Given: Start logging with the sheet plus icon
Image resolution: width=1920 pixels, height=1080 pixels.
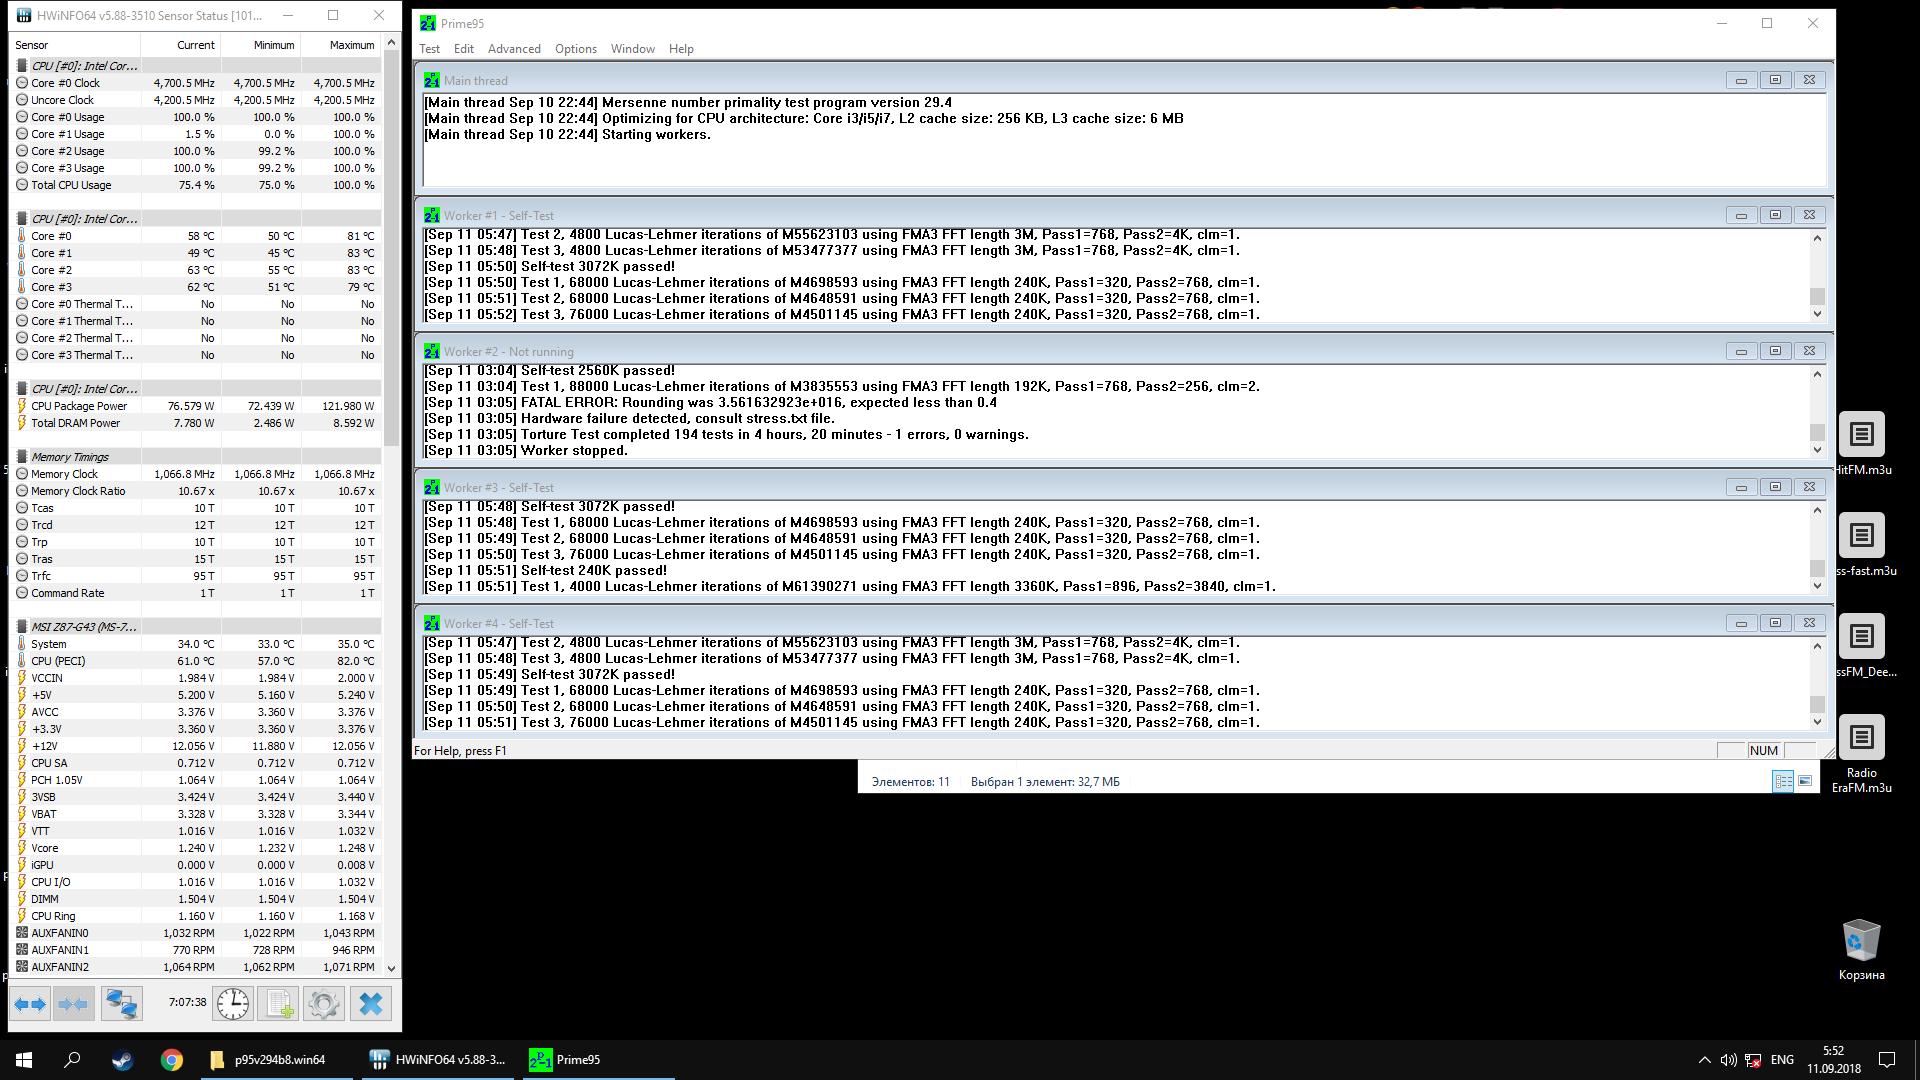Looking at the screenshot, I should click(278, 1003).
